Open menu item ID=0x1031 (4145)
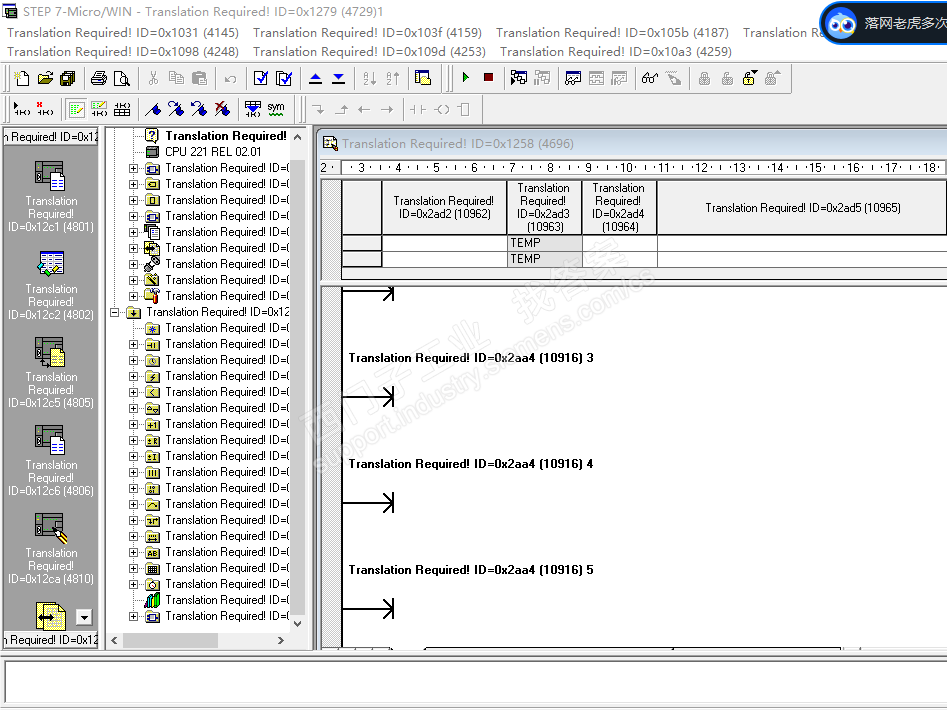Image resolution: width=947 pixels, height=710 pixels. pos(123,32)
